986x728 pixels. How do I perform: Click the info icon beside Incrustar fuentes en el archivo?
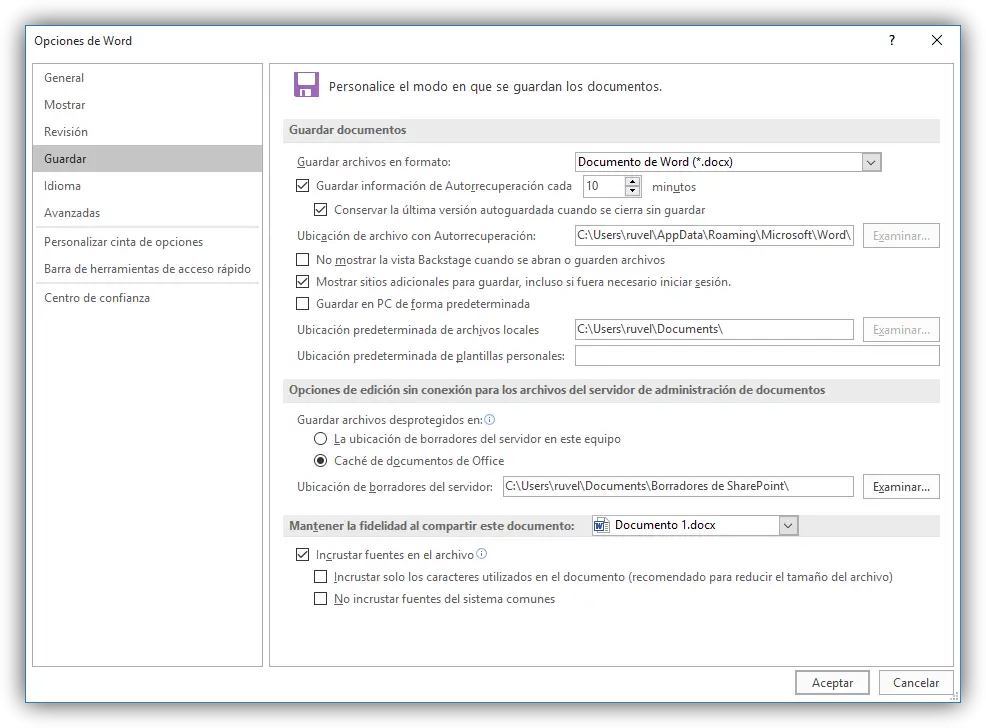[x=481, y=554]
